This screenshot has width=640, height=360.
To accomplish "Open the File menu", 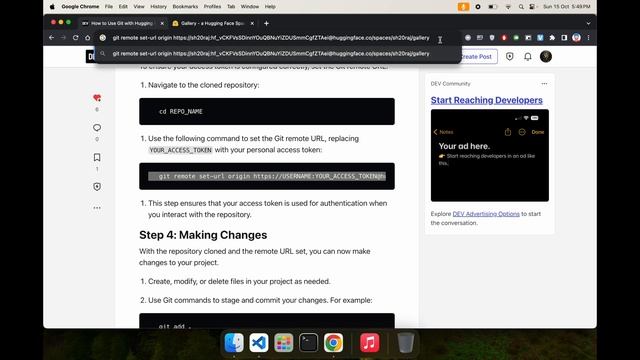I will click(x=109, y=7).
